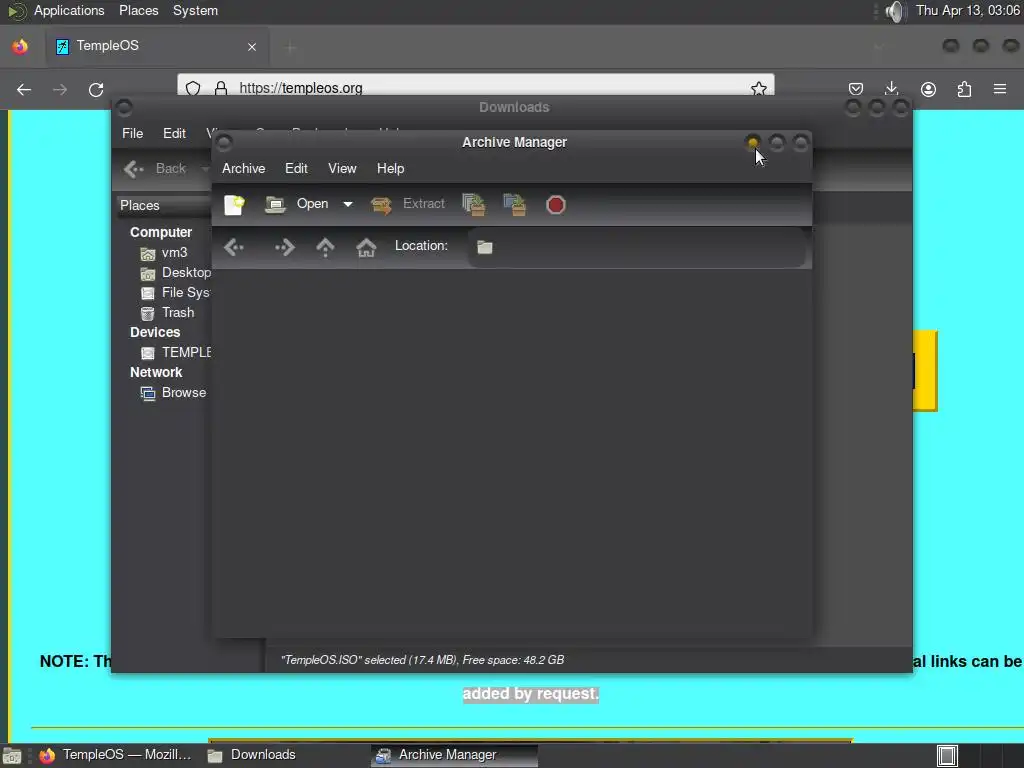Go to home location in Archive Manager
Viewport: 1024px width, 768px height.
[x=366, y=247]
